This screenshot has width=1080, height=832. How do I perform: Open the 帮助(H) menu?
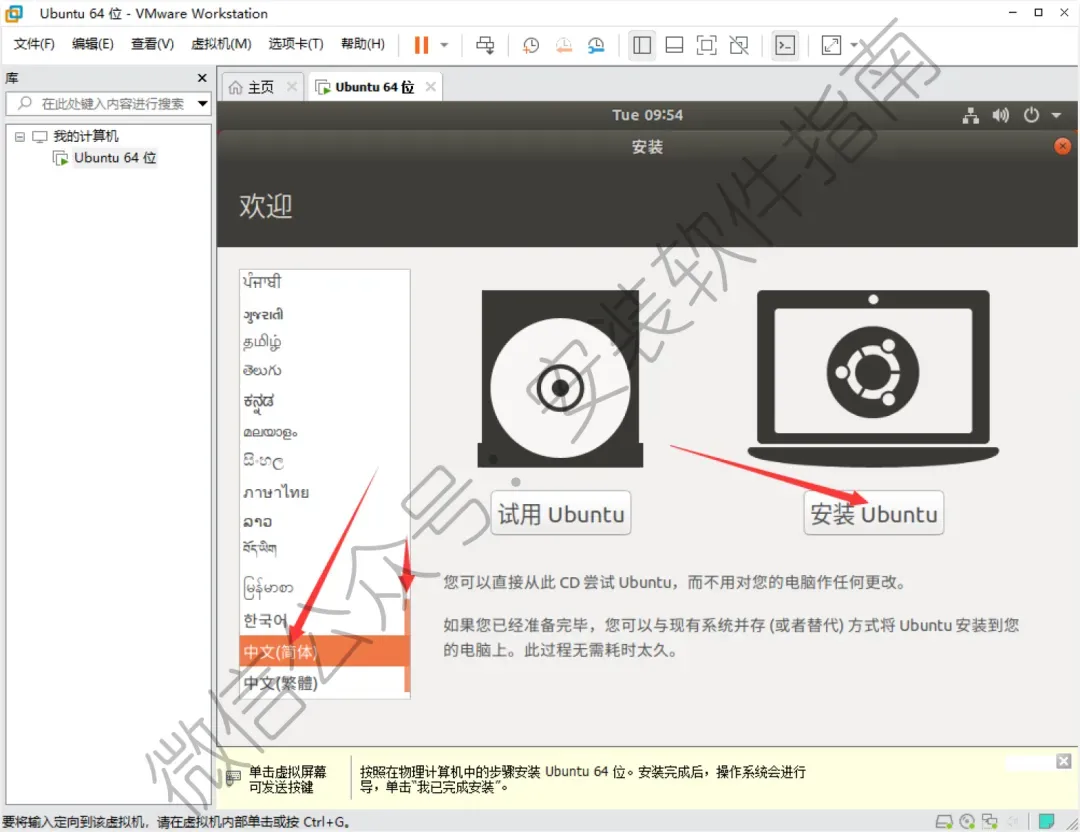pyautogui.click(x=363, y=44)
